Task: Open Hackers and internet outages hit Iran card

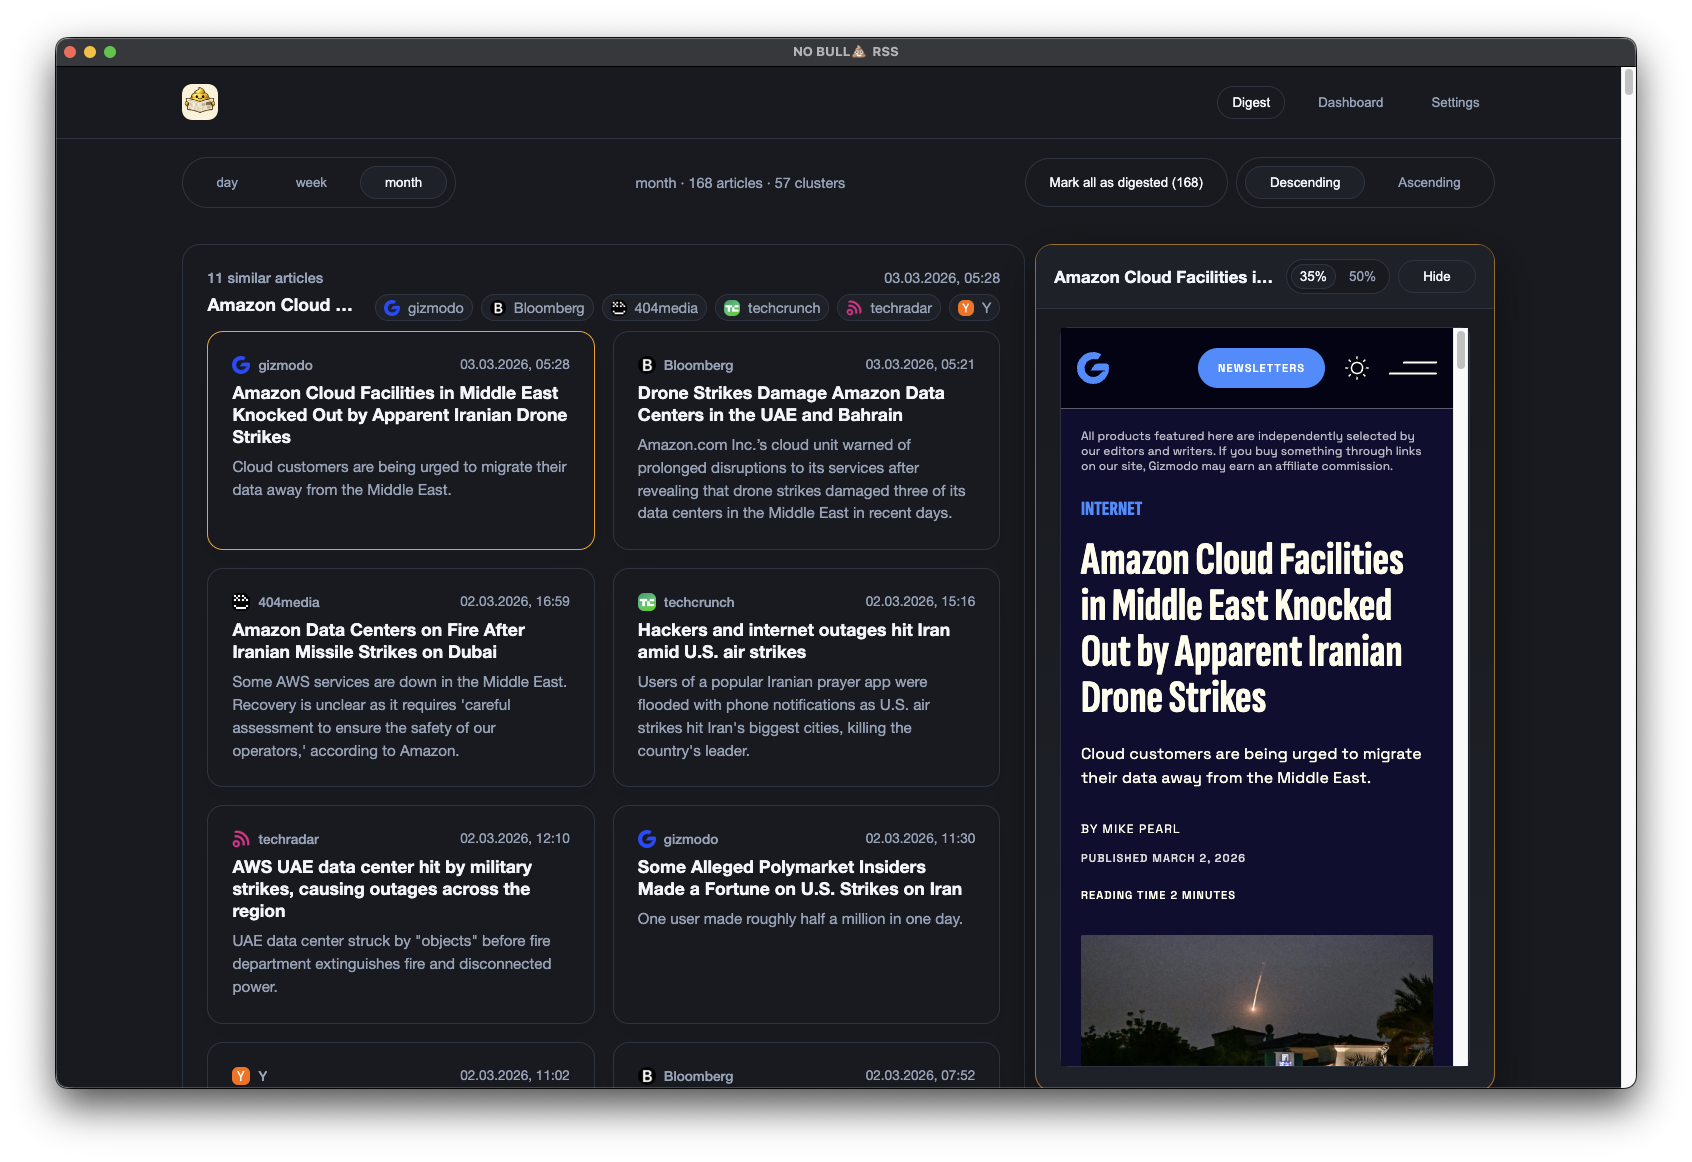Action: point(806,677)
